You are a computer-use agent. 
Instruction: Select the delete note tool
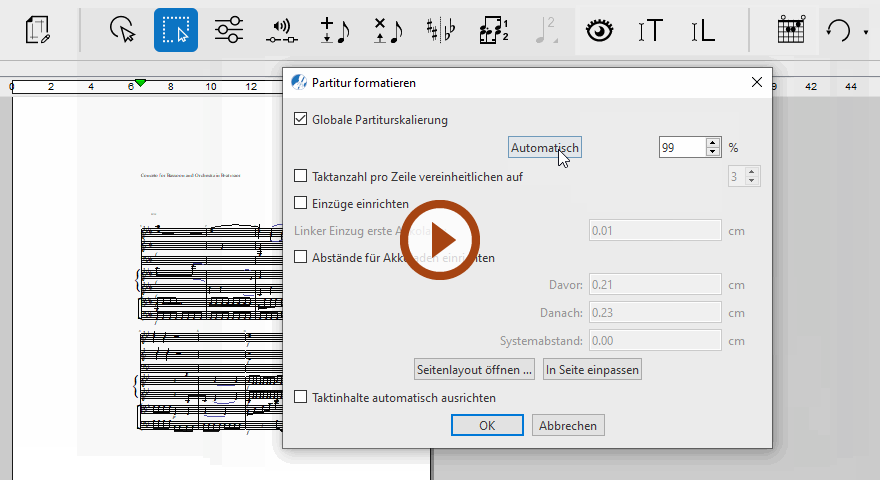[387, 30]
